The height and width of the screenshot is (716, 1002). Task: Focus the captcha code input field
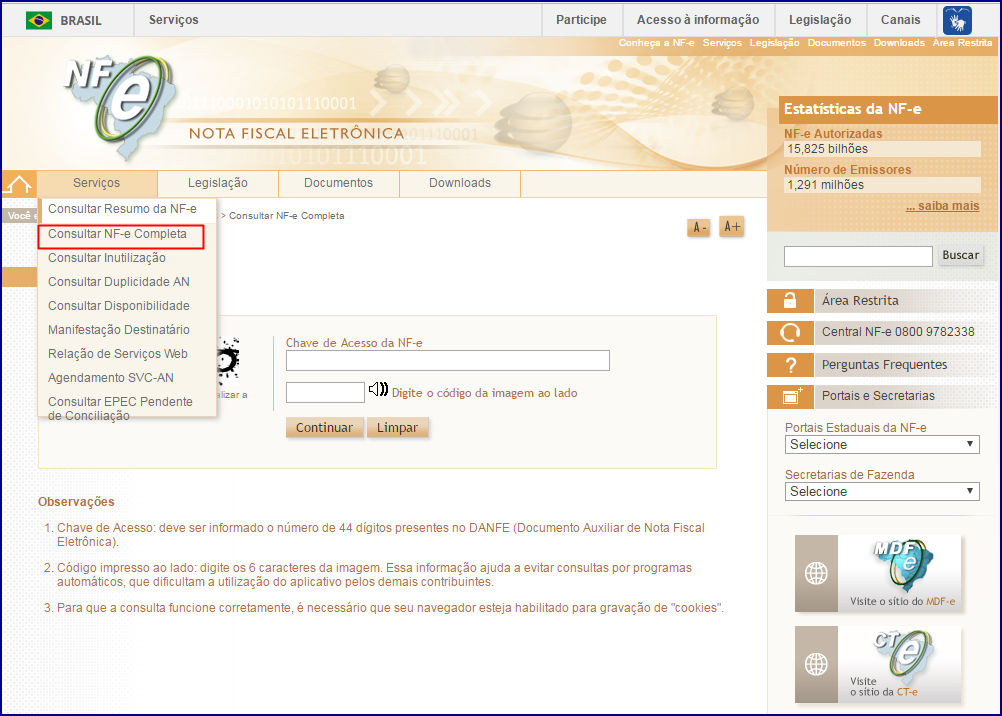(x=325, y=393)
